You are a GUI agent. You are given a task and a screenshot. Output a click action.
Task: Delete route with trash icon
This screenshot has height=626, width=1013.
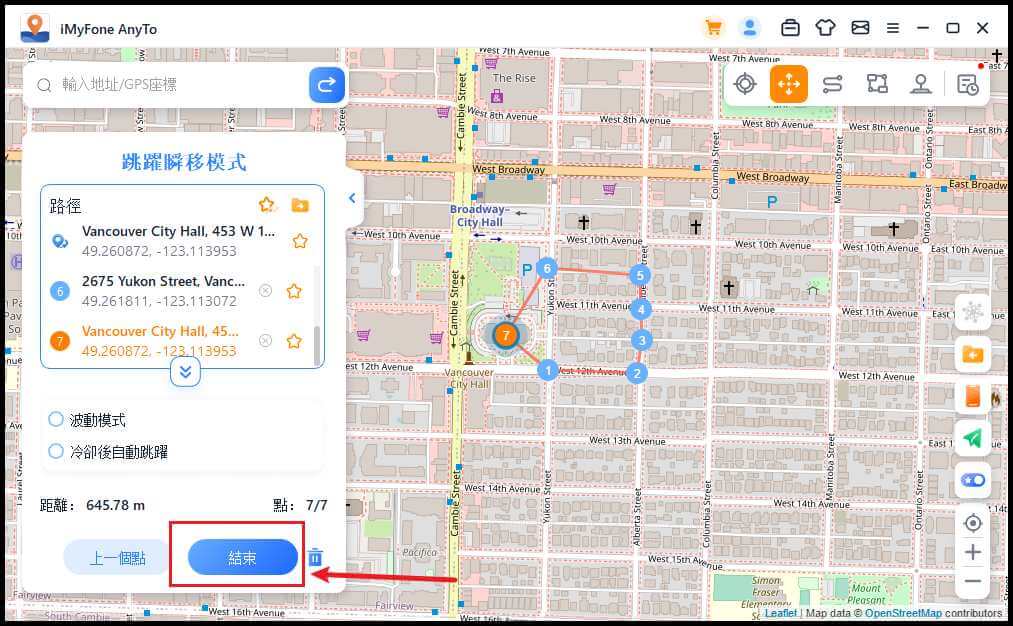coord(315,557)
